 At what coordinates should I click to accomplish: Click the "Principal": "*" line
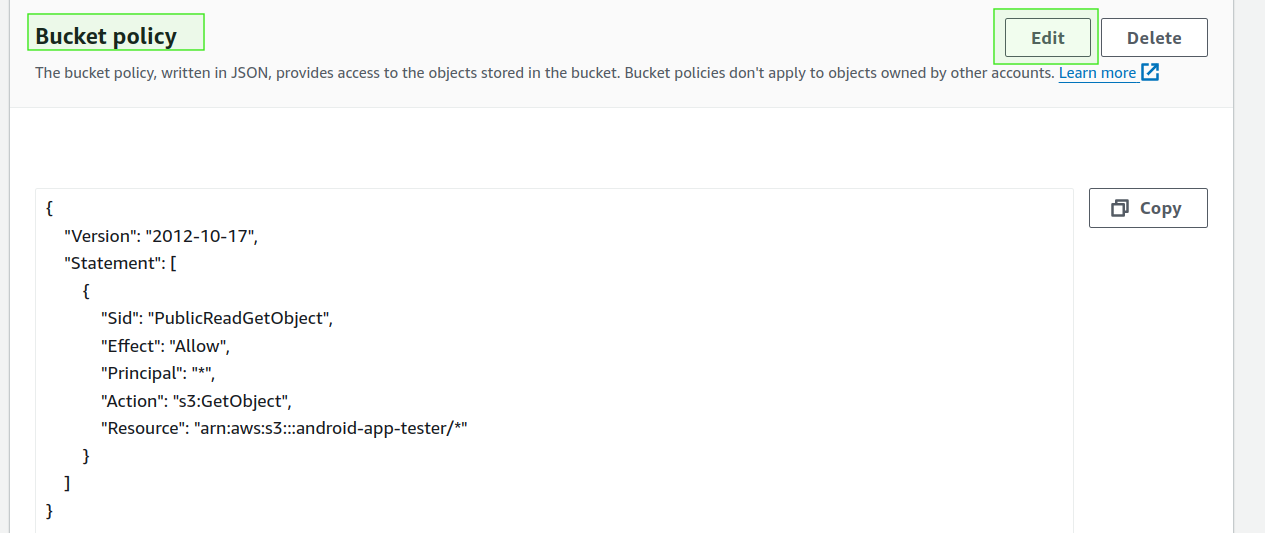[x=158, y=373]
